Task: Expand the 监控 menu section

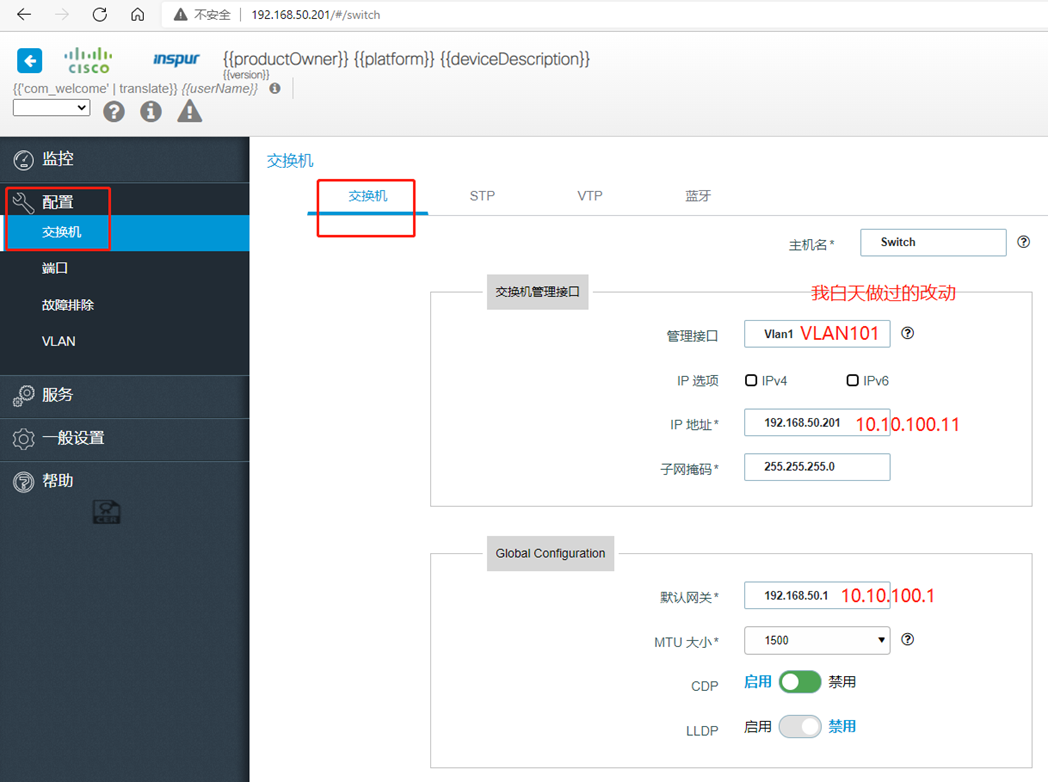Action: tap(124, 159)
